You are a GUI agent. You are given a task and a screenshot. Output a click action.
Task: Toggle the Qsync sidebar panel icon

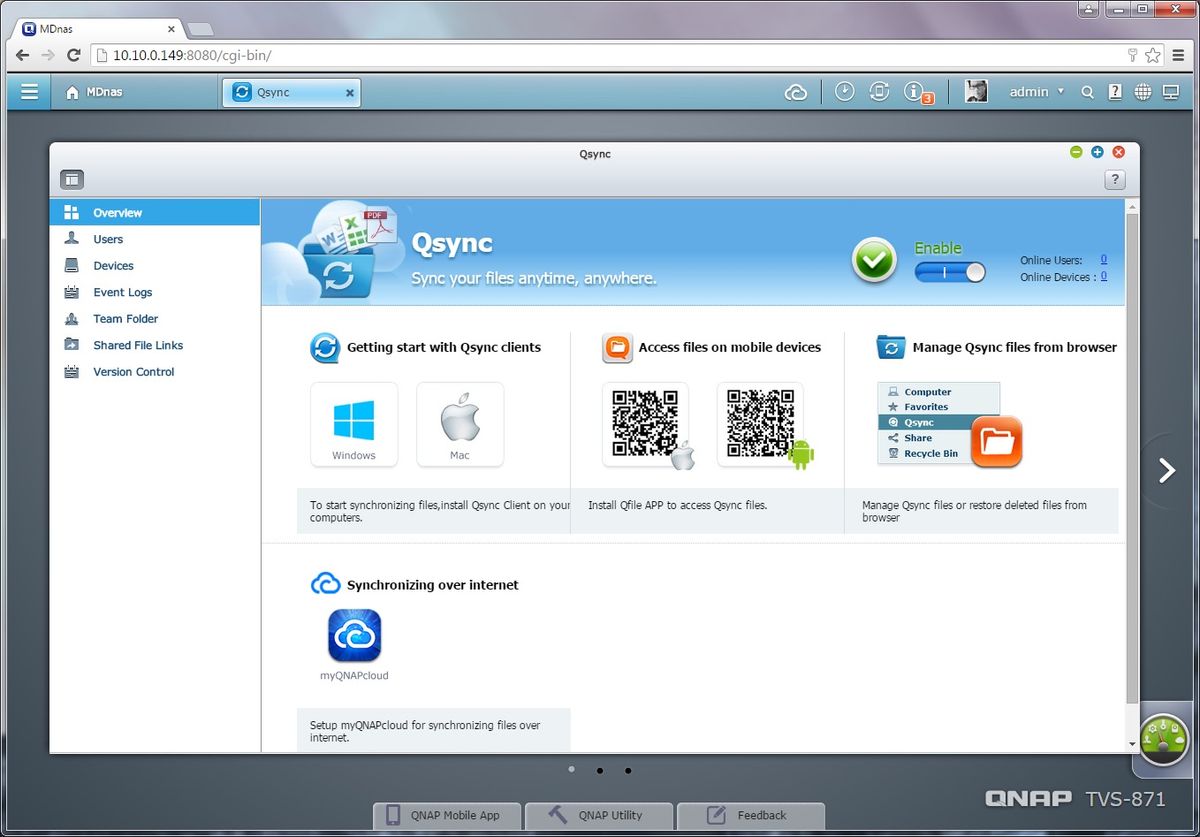click(72, 180)
